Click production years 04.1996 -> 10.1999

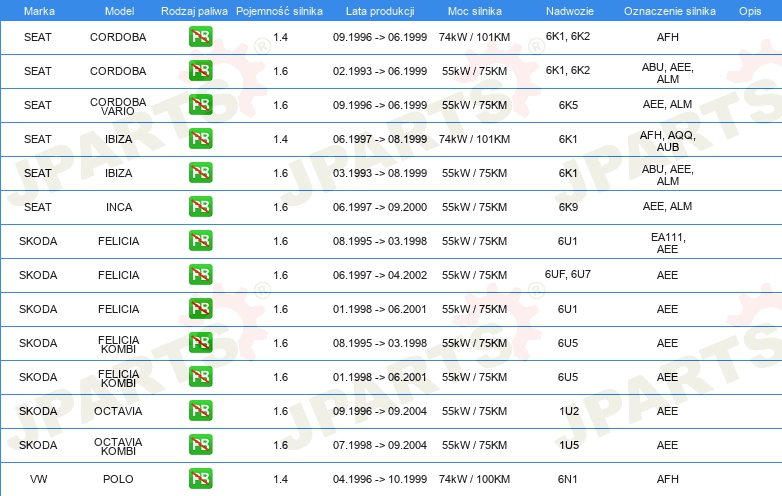pyautogui.click(x=380, y=479)
